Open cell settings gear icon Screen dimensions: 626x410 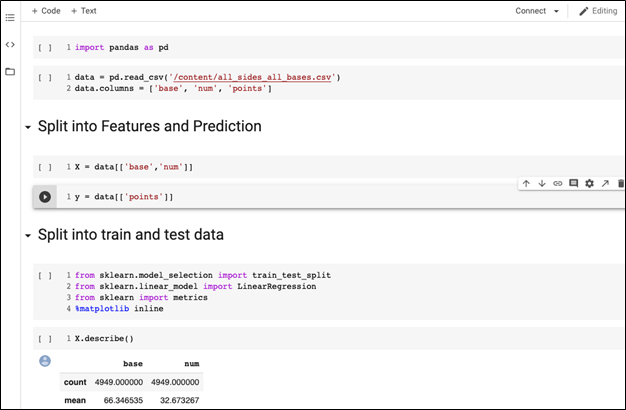589,183
